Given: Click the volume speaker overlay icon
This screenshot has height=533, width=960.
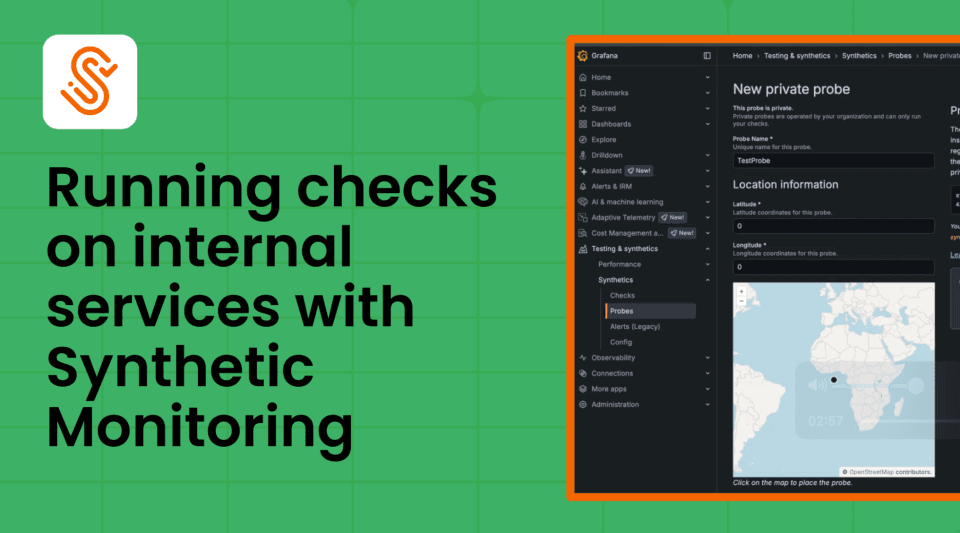Looking at the screenshot, I should coord(817,385).
